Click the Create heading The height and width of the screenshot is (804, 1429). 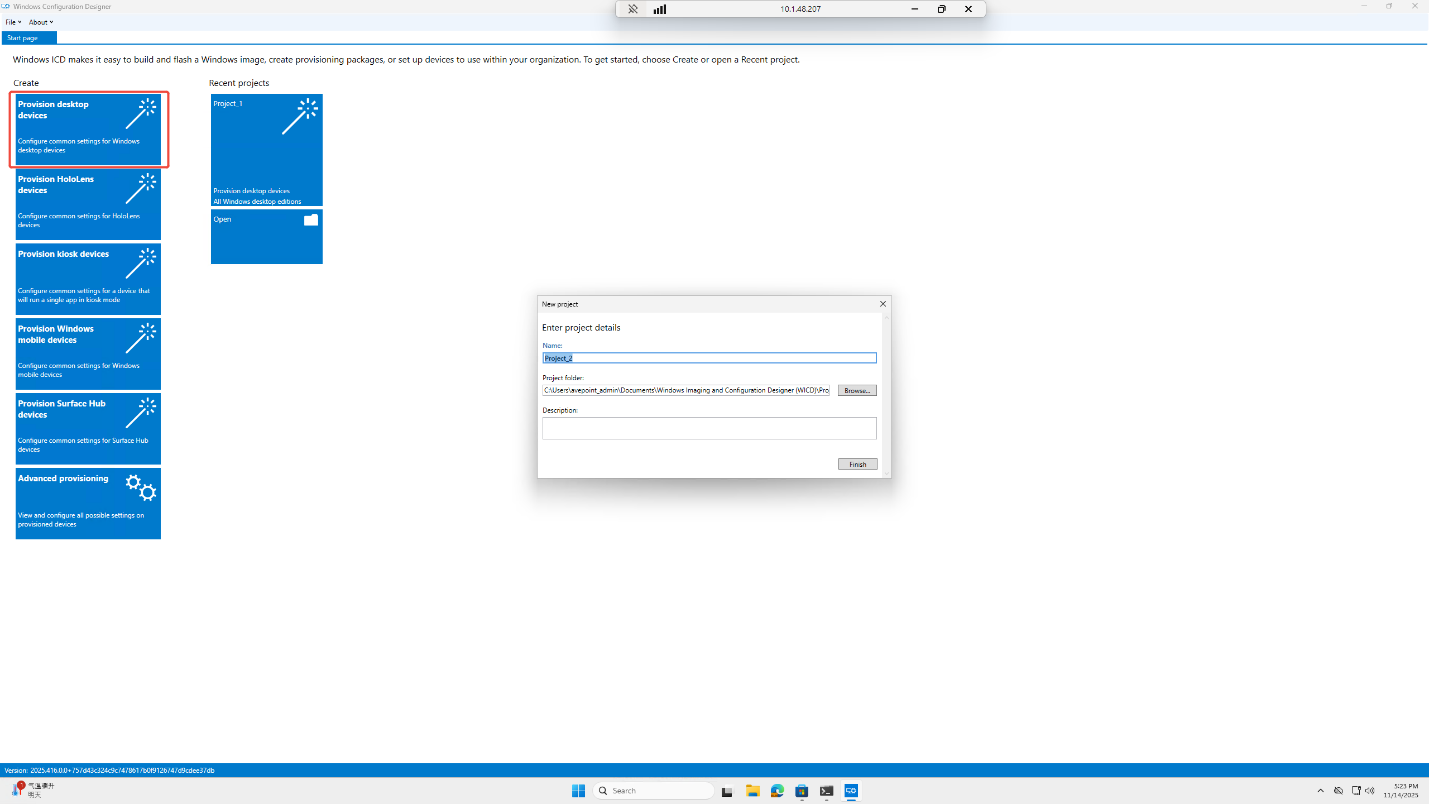26,83
